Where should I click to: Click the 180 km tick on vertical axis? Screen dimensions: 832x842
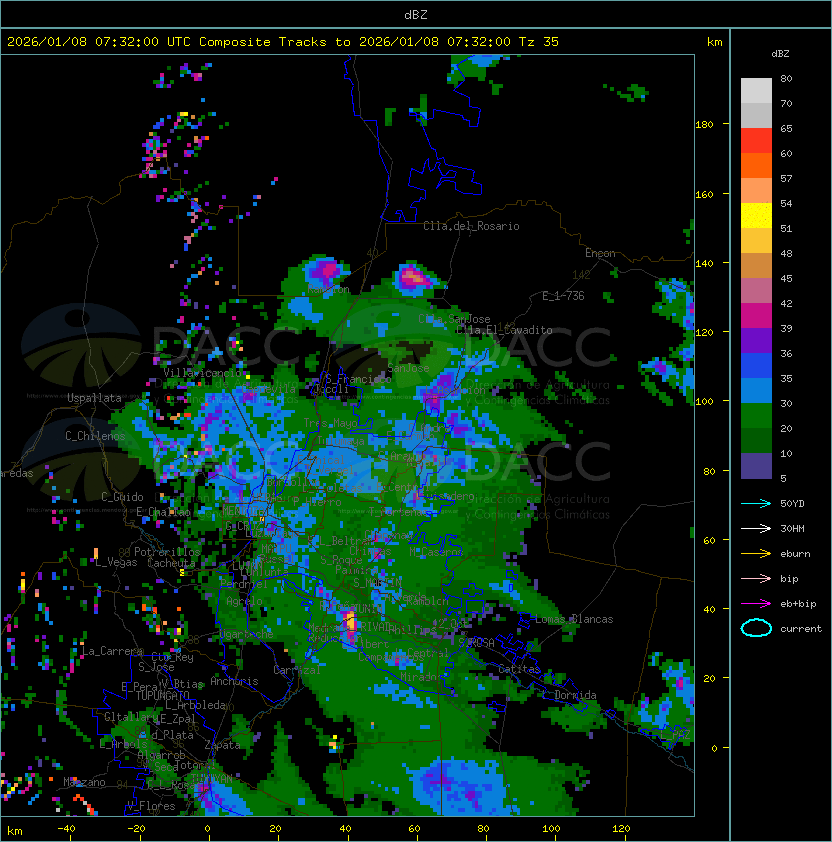point(704,125)
